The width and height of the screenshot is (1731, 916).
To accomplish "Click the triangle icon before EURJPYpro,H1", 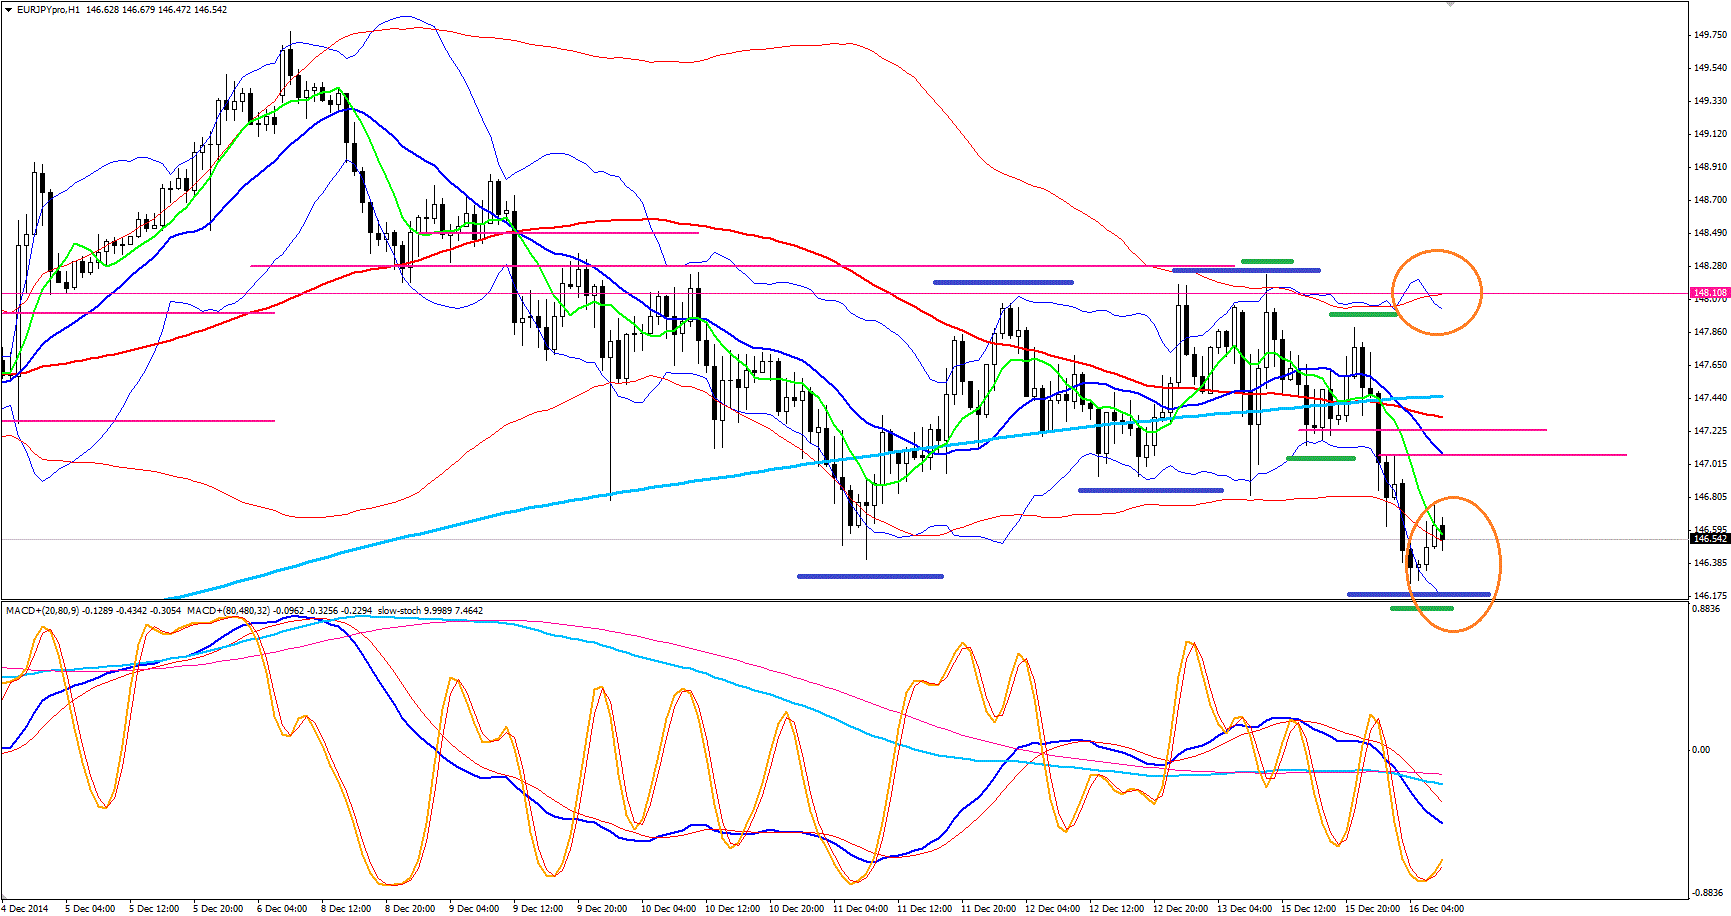I will (8, 10).
